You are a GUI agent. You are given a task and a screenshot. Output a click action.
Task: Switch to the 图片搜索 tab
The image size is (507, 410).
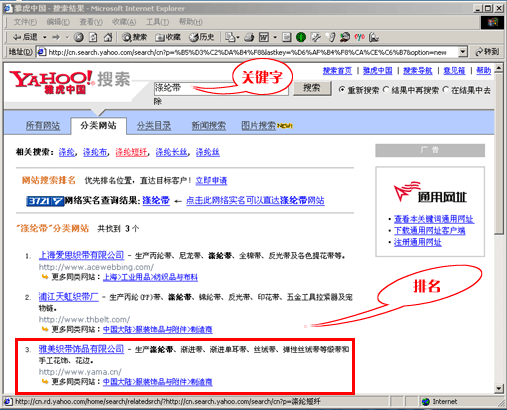click(x=259, y=126)
